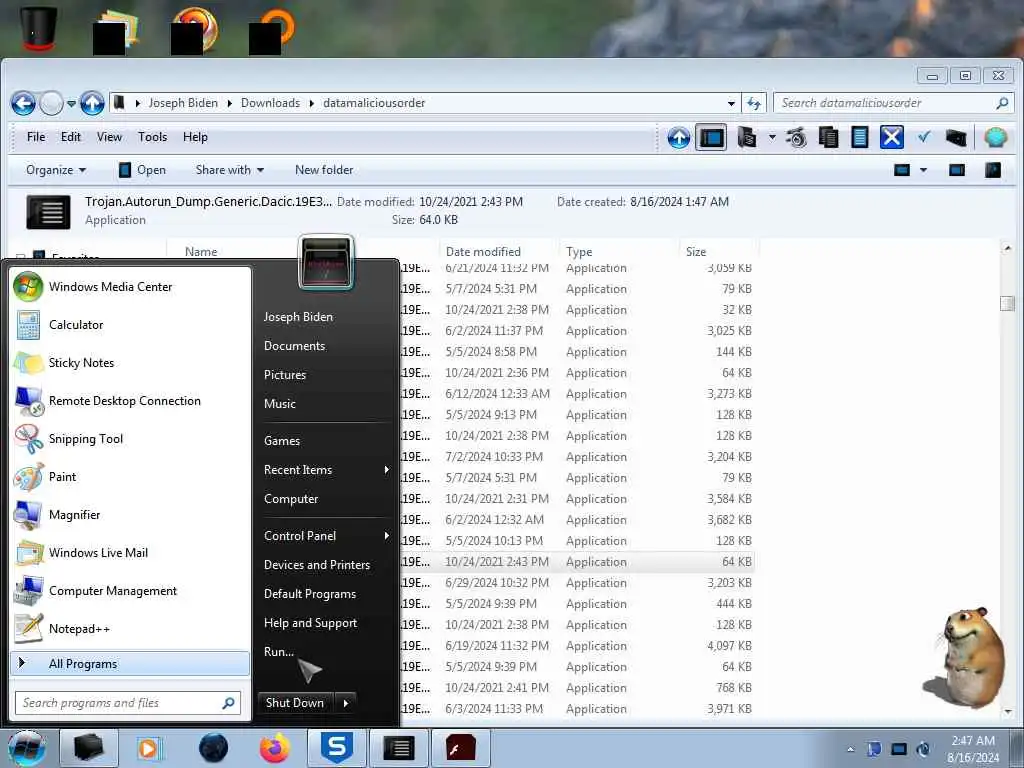Open the Tools menu

click(x=152, y=137)
